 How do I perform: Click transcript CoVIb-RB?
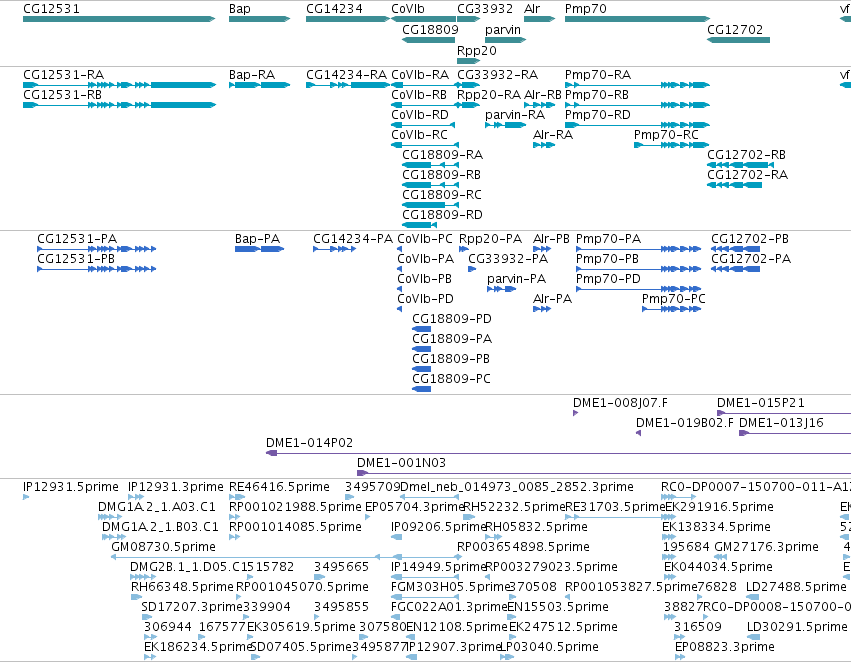(x=423, y=105)
